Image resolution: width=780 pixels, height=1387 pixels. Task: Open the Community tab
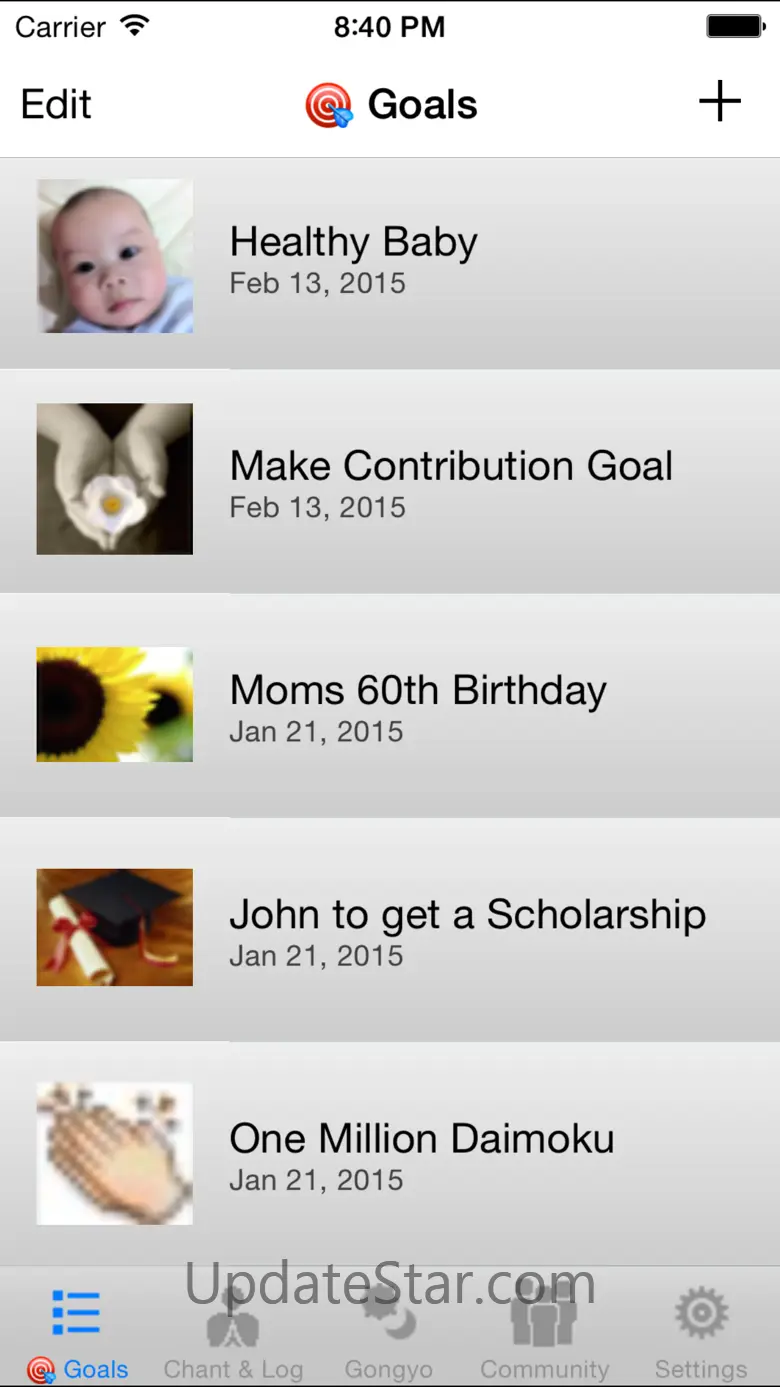pyautogui.click(x=544, y=1330)
